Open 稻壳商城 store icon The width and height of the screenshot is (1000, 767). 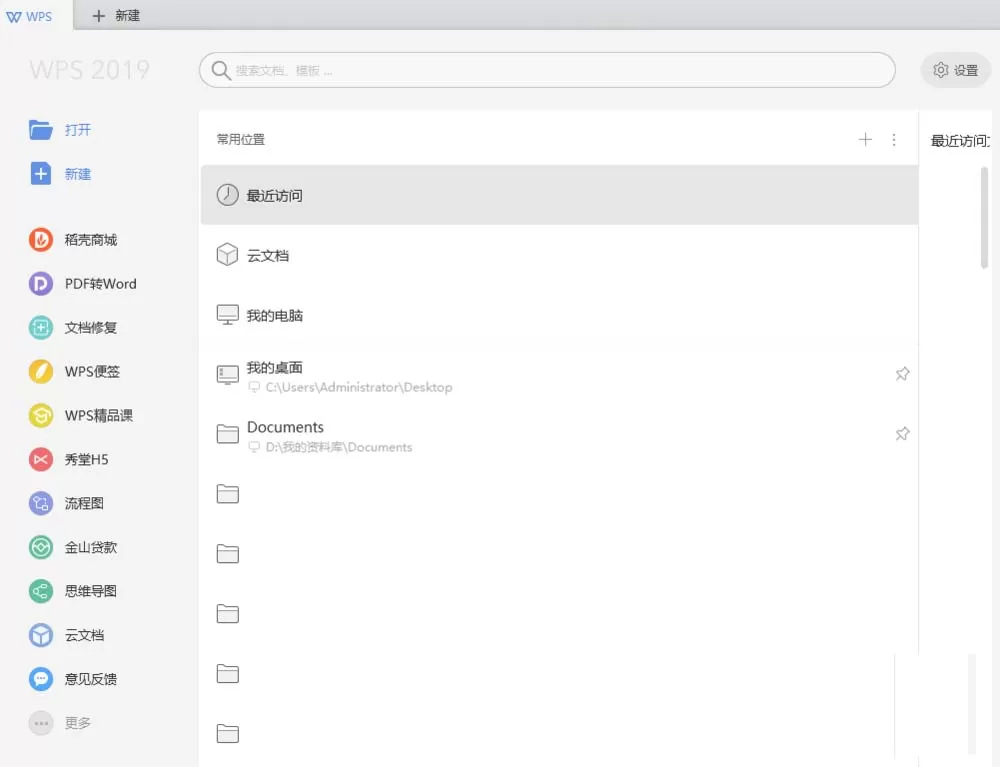pos(41,240)
